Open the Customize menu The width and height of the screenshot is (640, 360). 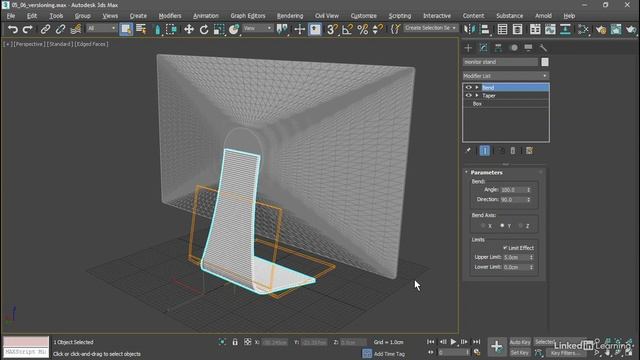(363, 16)
